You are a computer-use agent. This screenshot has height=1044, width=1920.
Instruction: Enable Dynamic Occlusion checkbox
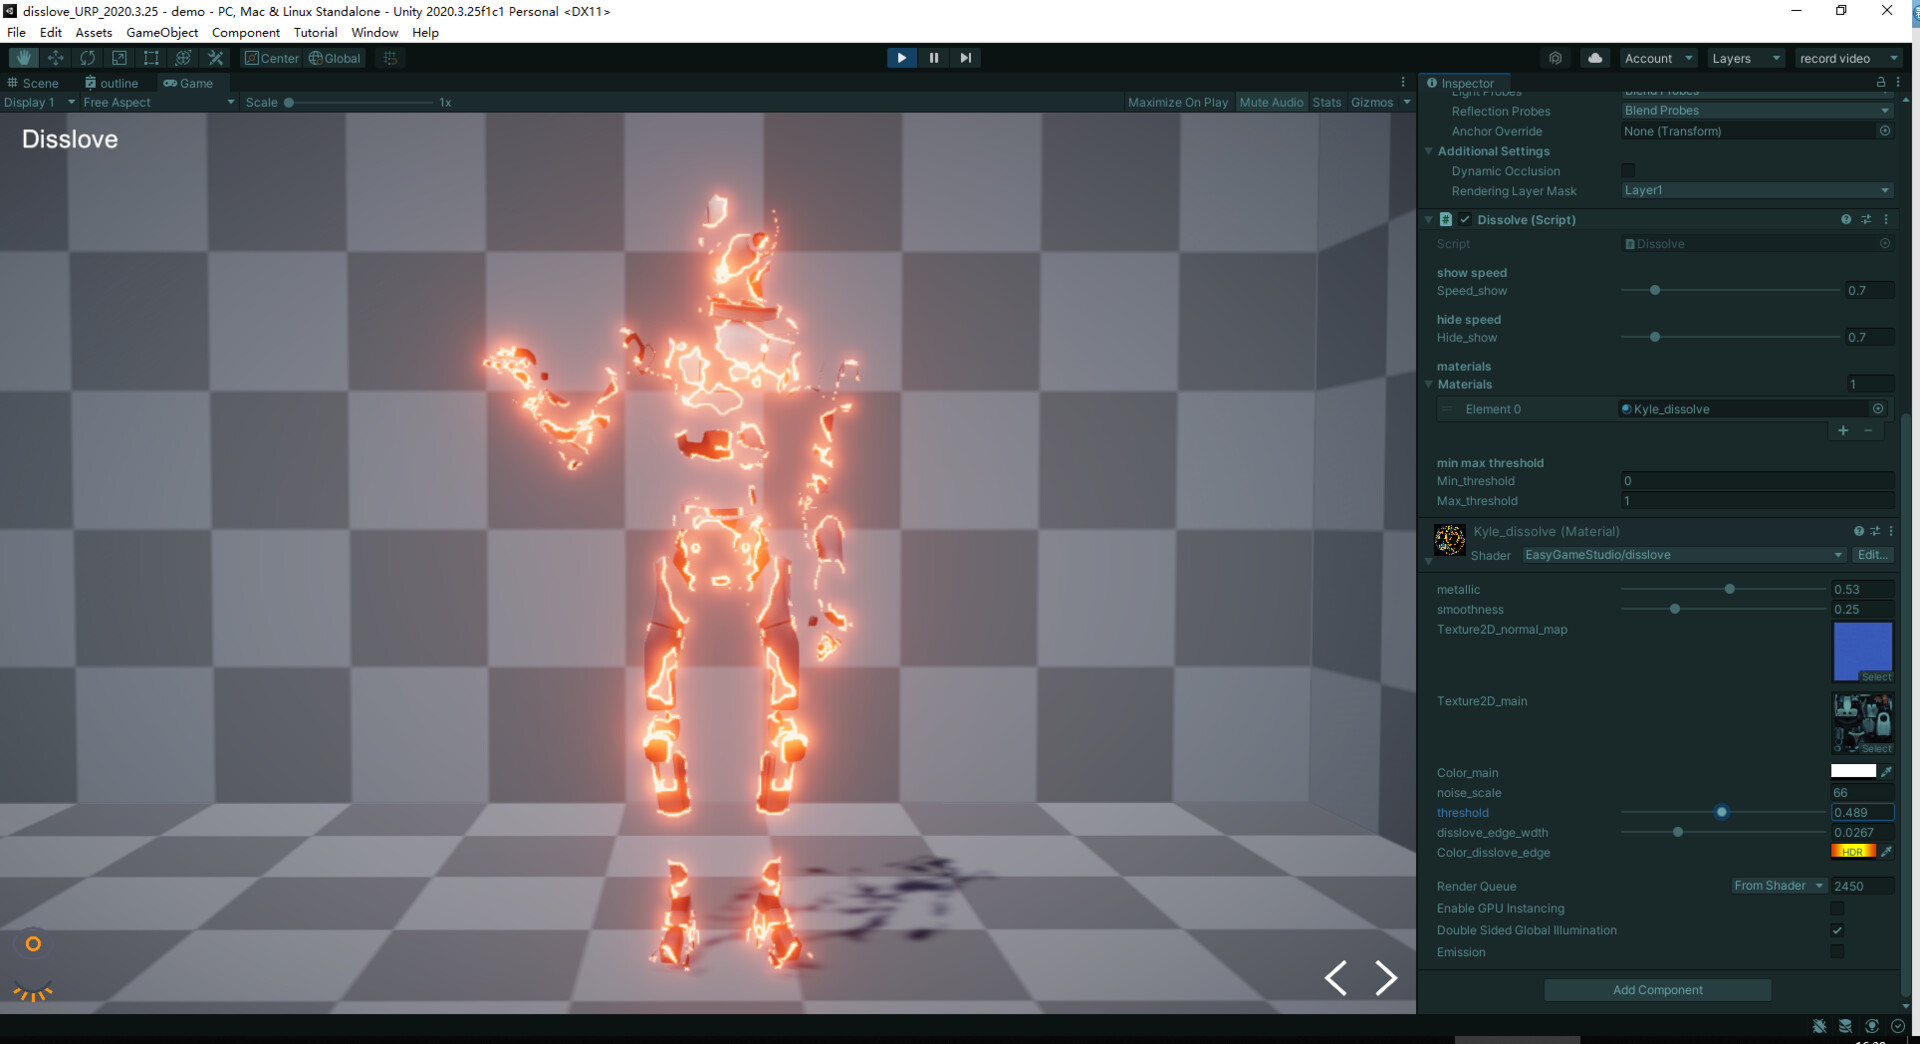pyautogui.click(x=1628, y=170)
